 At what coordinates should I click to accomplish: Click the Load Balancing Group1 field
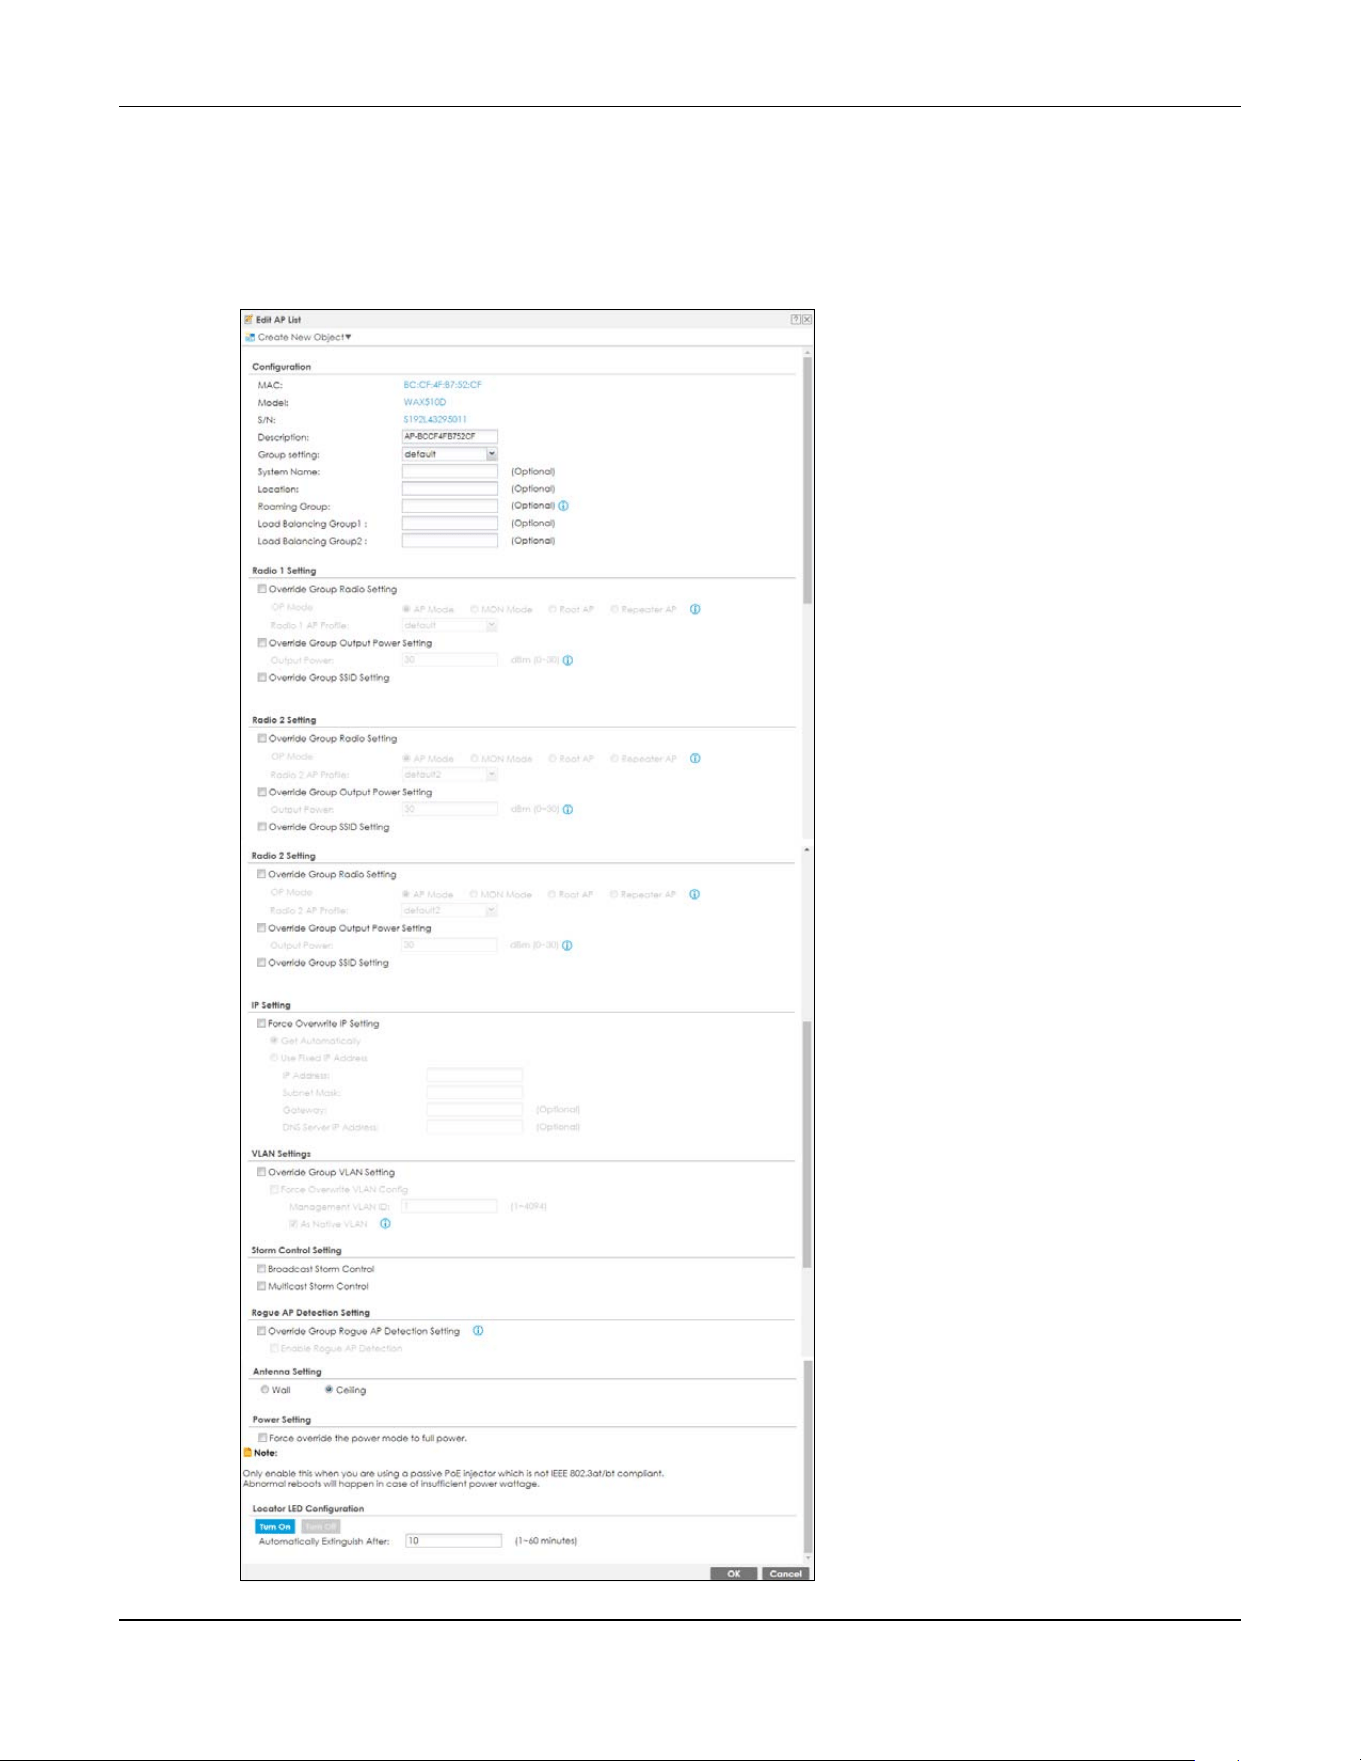point(450,523)
